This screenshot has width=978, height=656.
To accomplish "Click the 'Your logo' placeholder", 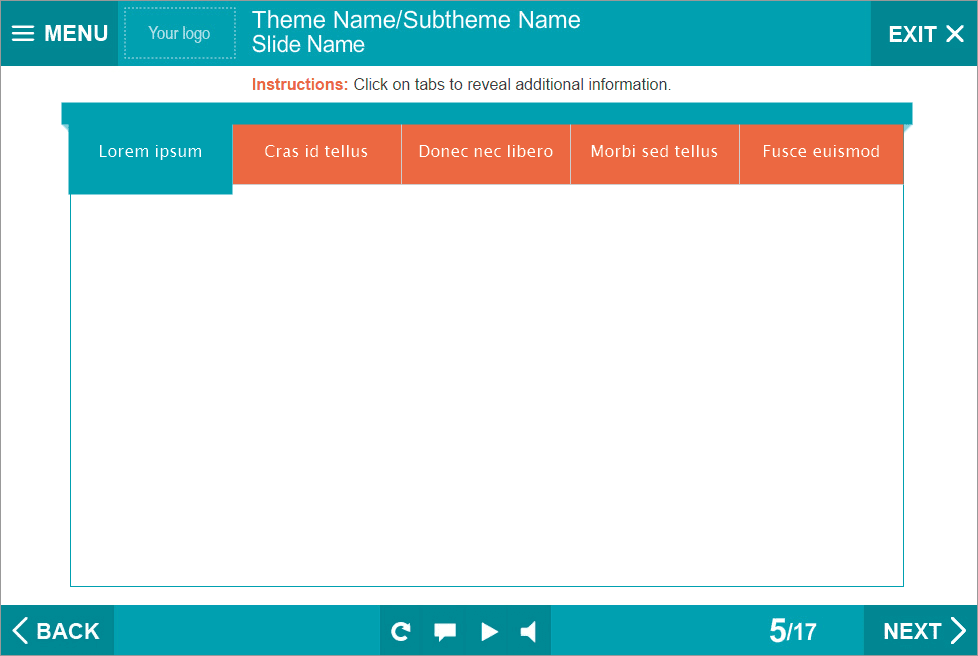I will coord(180,34).
